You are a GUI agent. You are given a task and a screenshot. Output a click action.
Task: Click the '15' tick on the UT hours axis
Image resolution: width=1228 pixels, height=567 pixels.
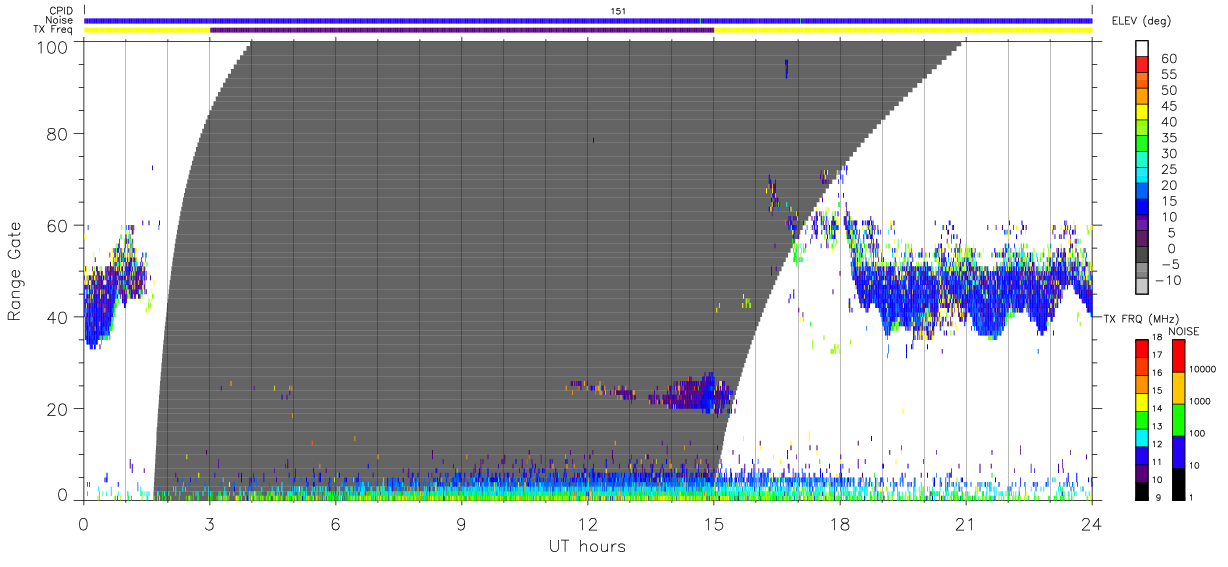pos(713,523)
